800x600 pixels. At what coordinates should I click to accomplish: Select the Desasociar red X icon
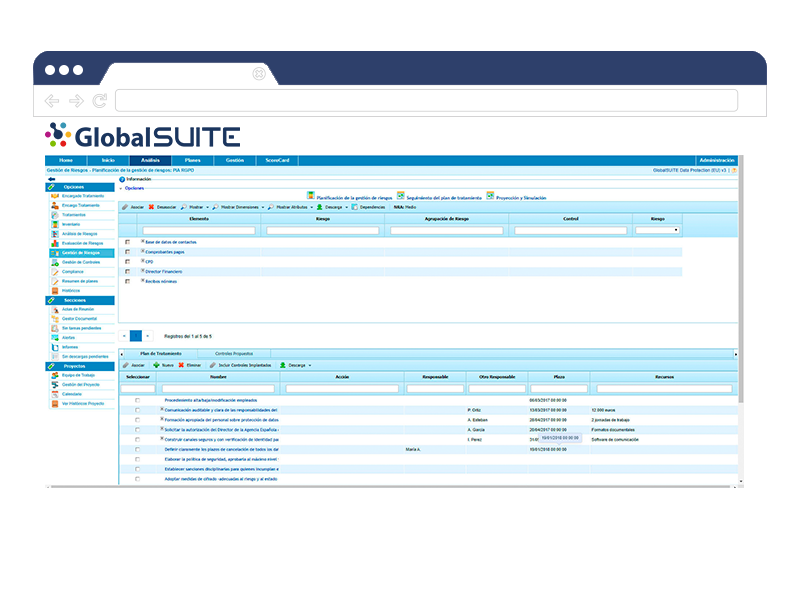(153, 206)
